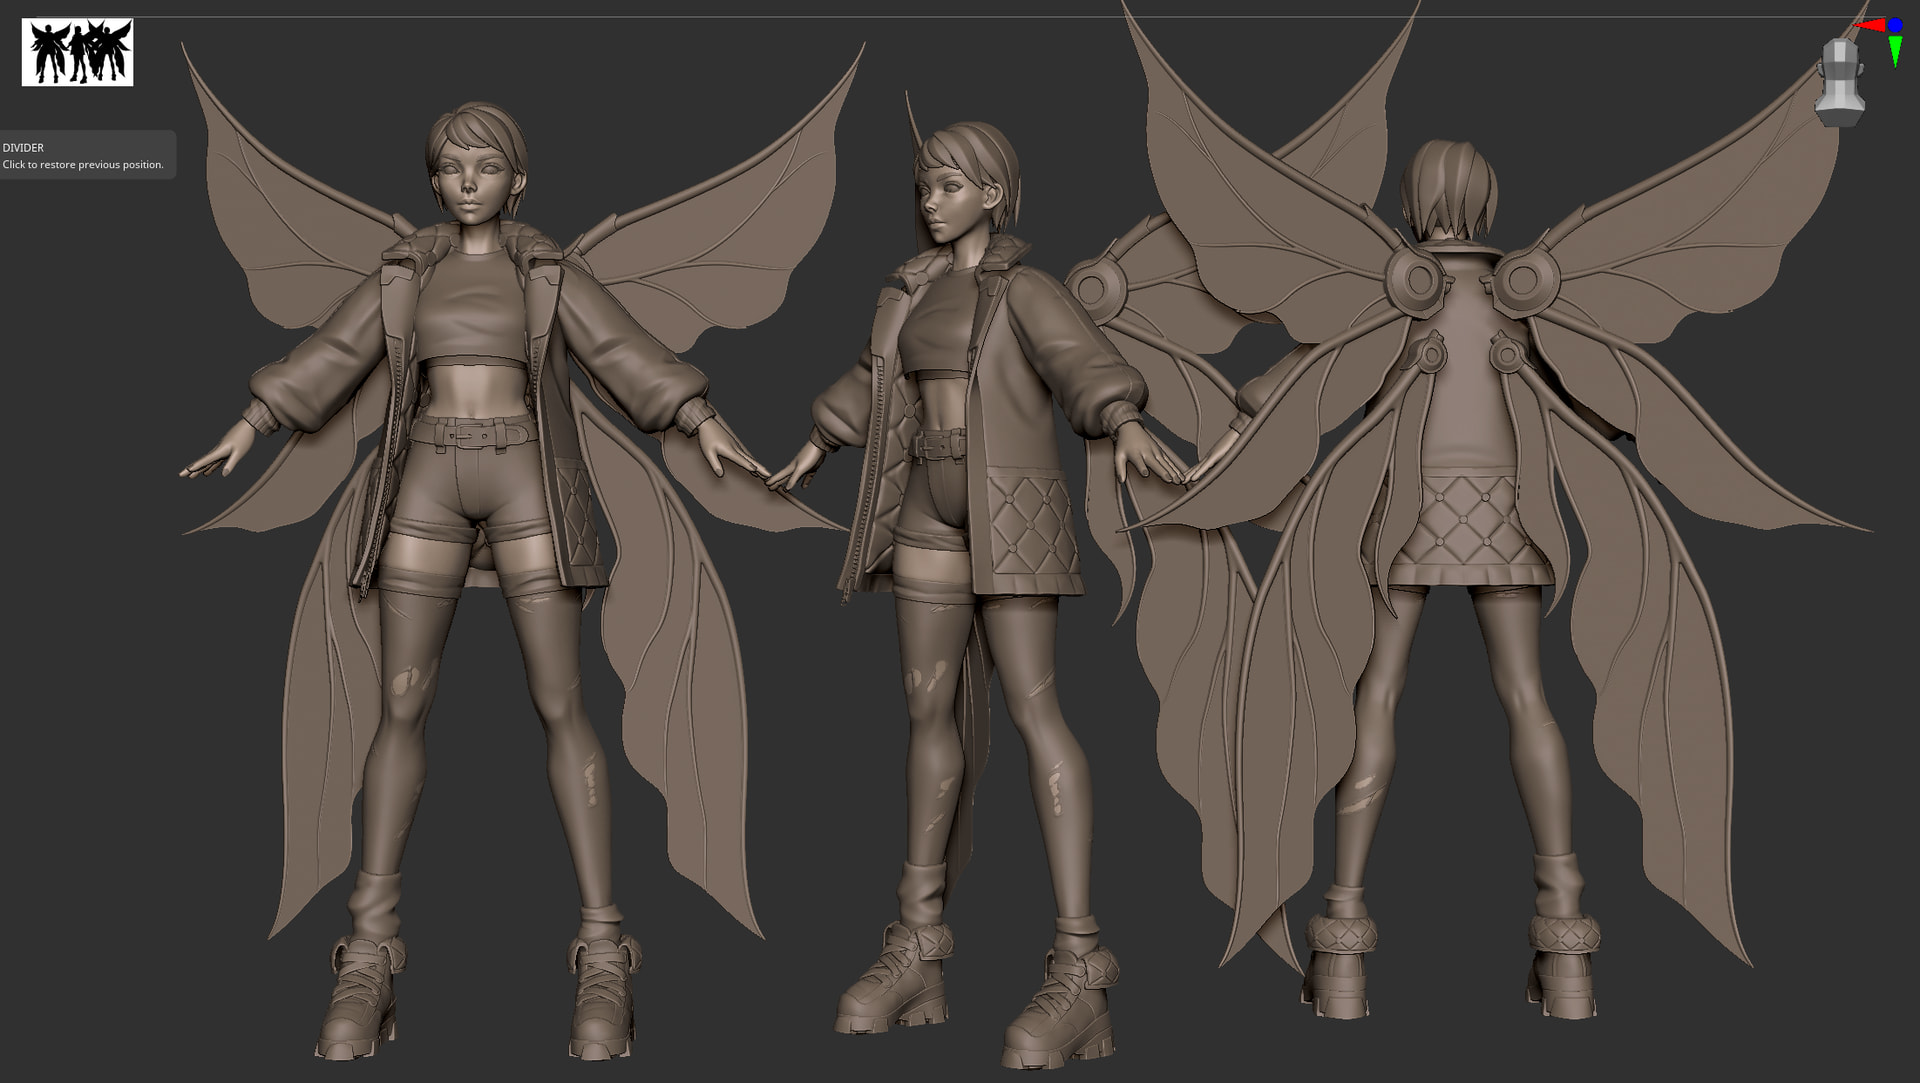This screenshot has height=1083, width=1920.
Task: Click the CamView head orientation figure
Action: tap(1838, 82)
